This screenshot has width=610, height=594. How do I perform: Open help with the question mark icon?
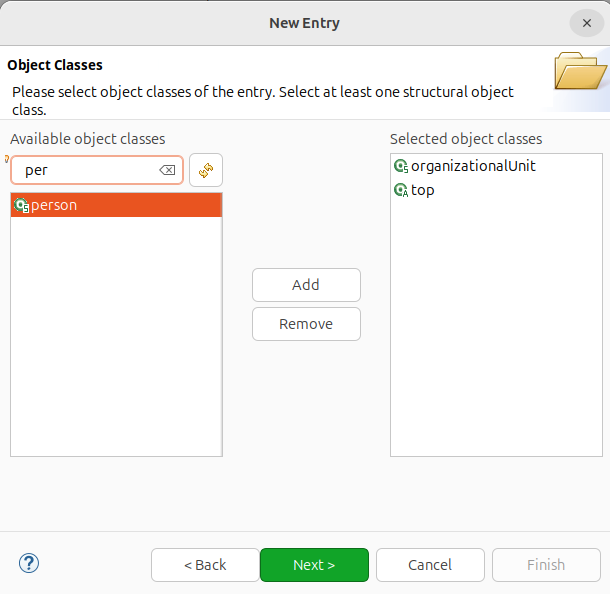29,564
